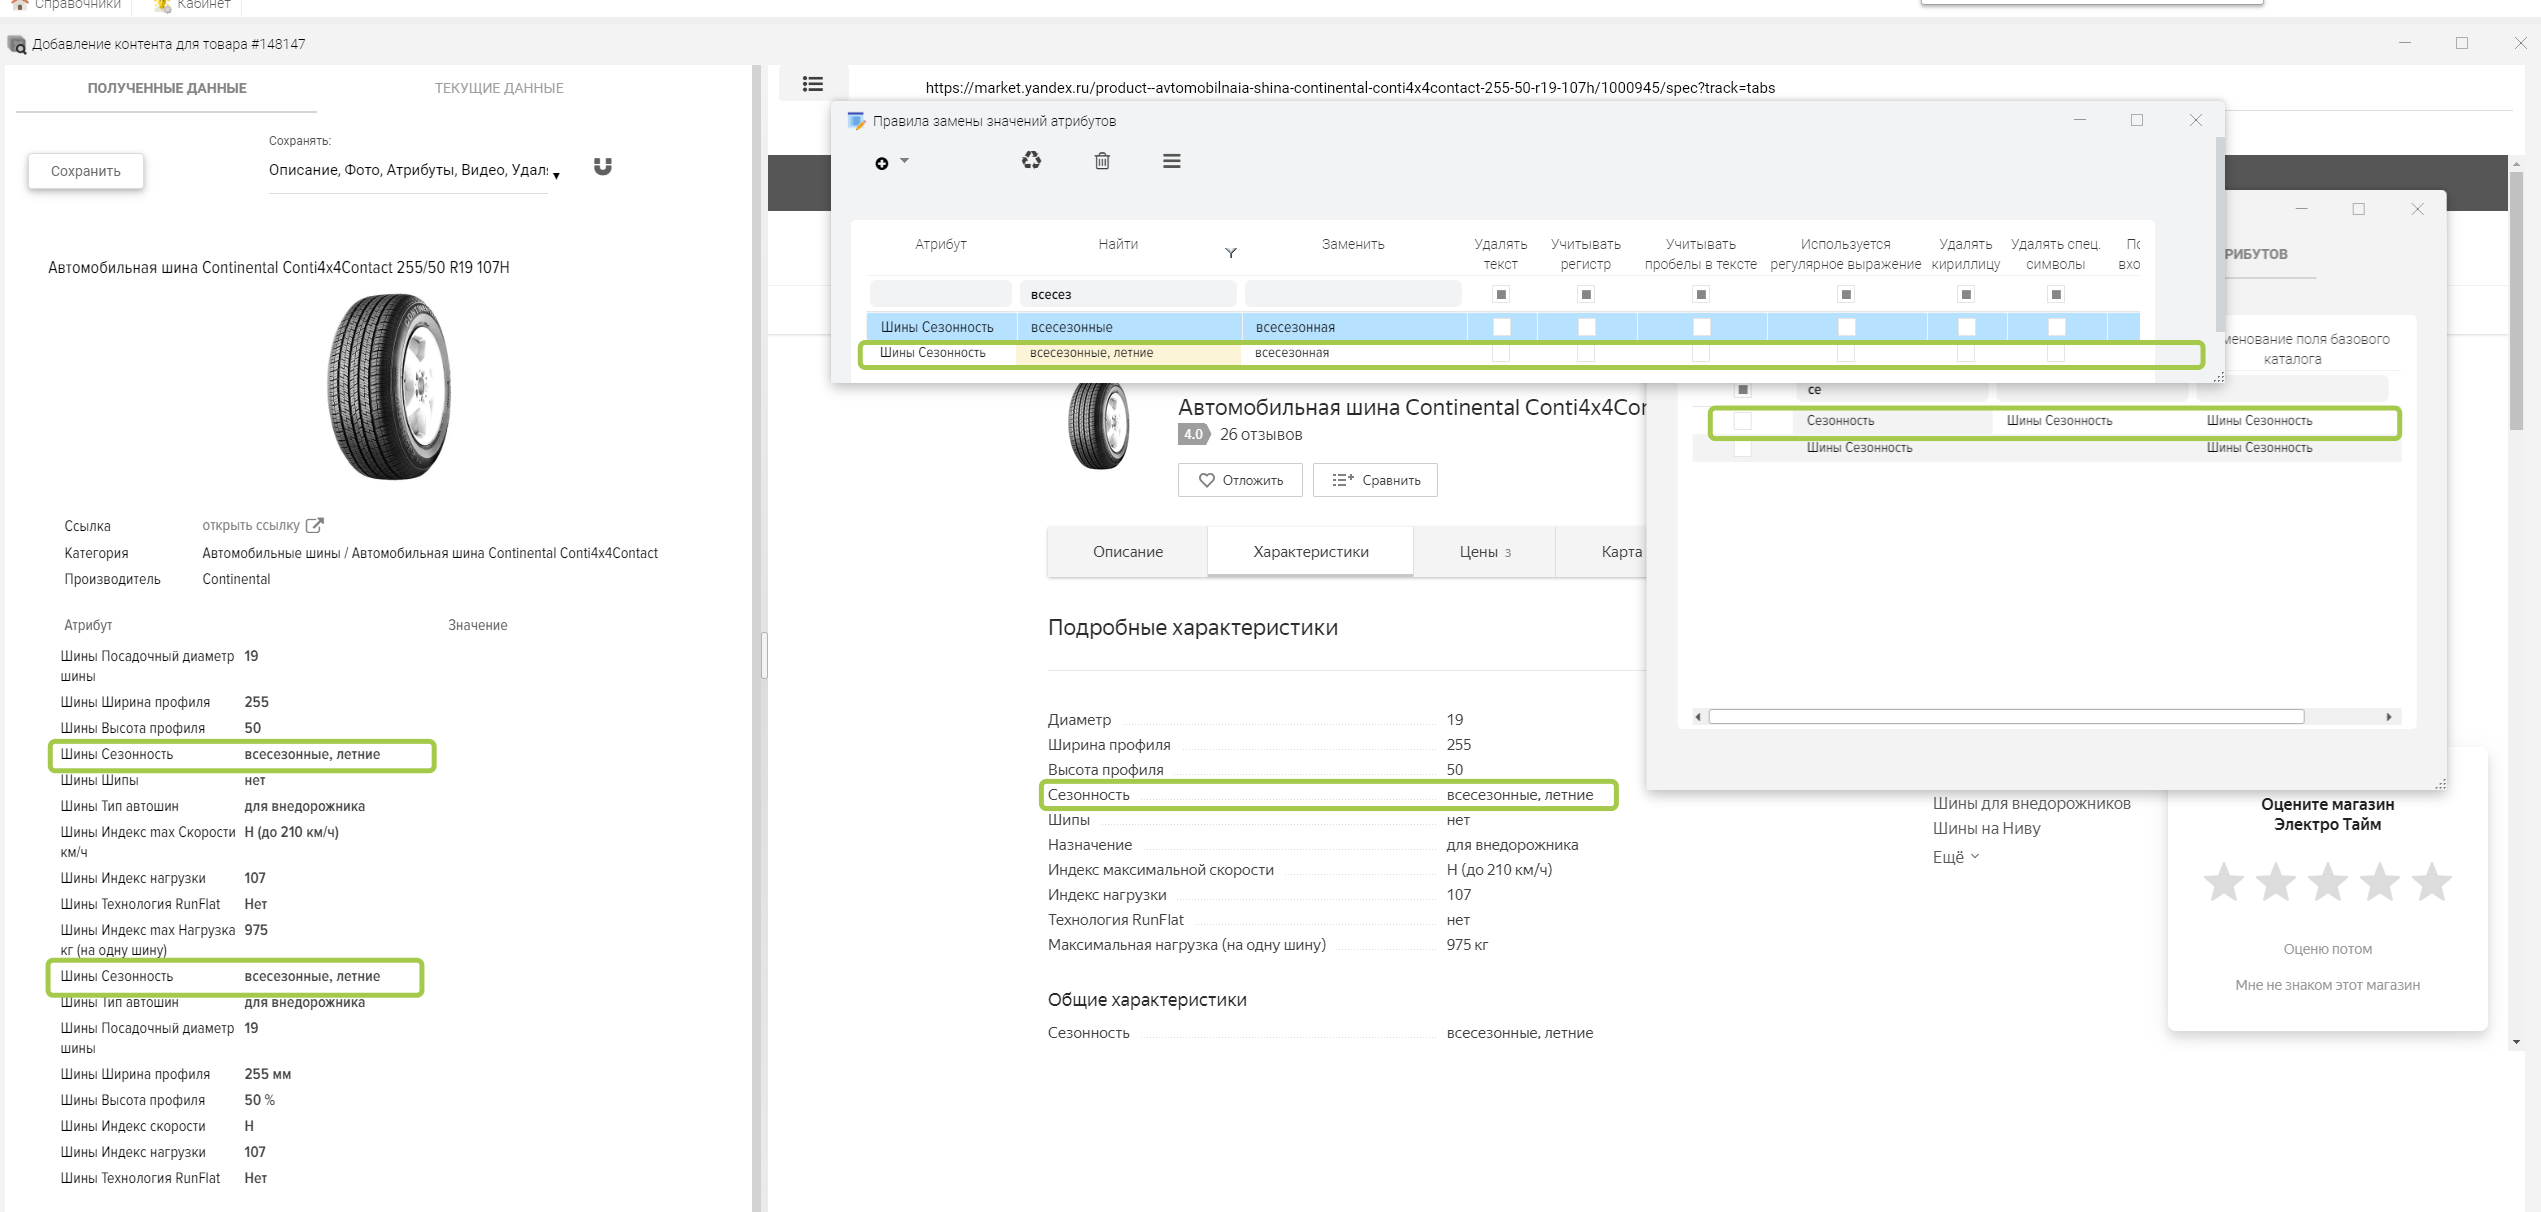
Task: Click the Атрибут column filter field
Action: tap(940, 294)
